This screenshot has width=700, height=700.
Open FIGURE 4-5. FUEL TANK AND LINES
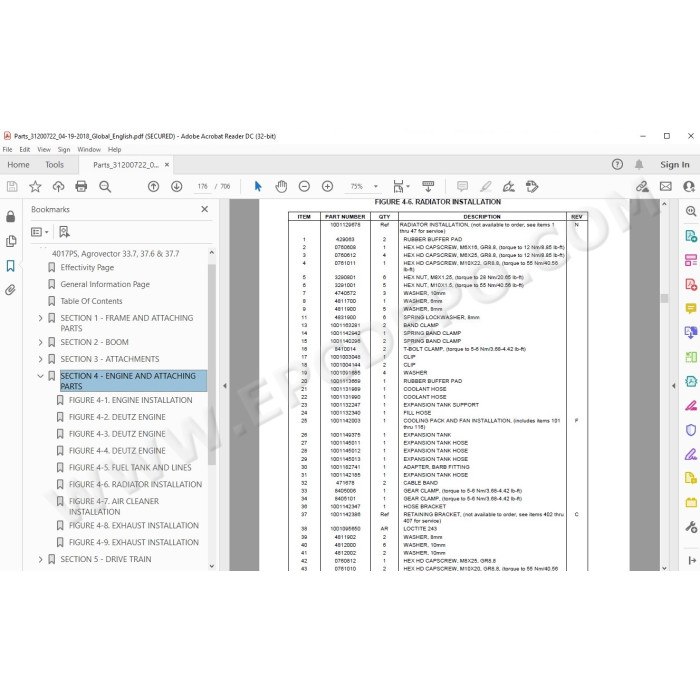[x=130, y=468]
